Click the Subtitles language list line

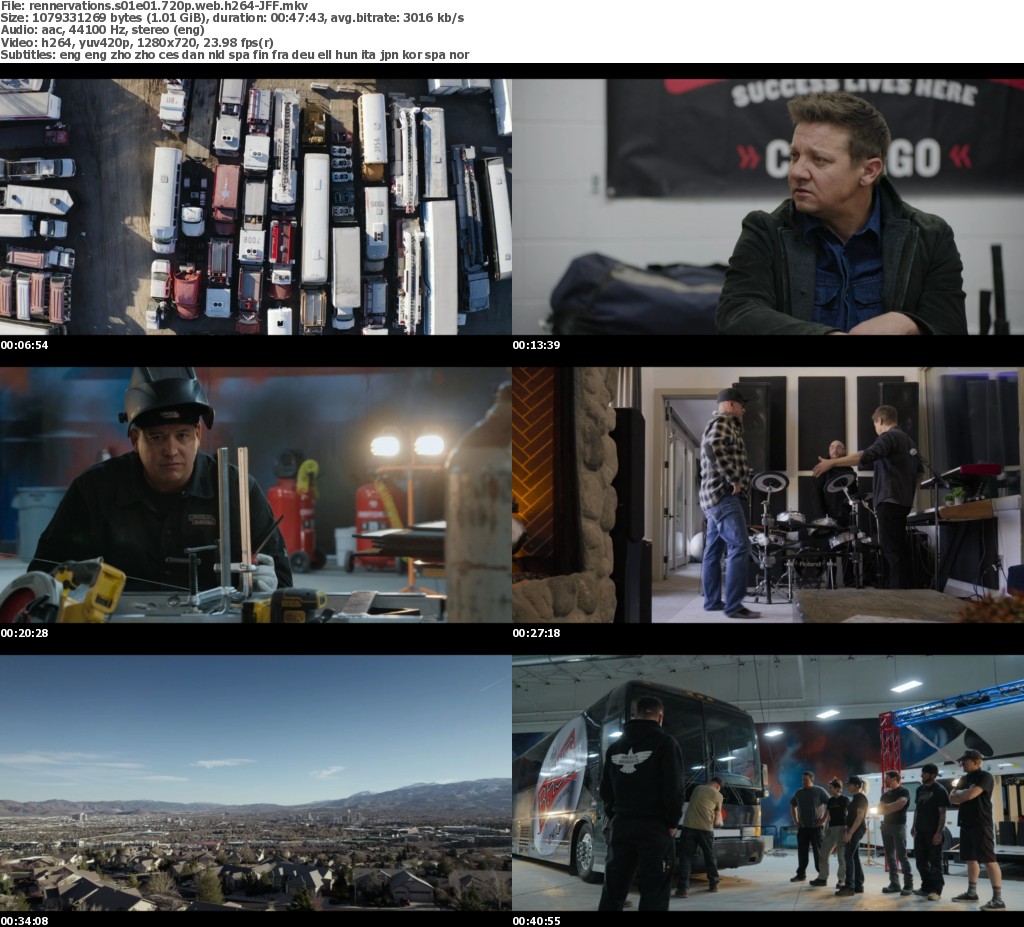pos(234,54)
